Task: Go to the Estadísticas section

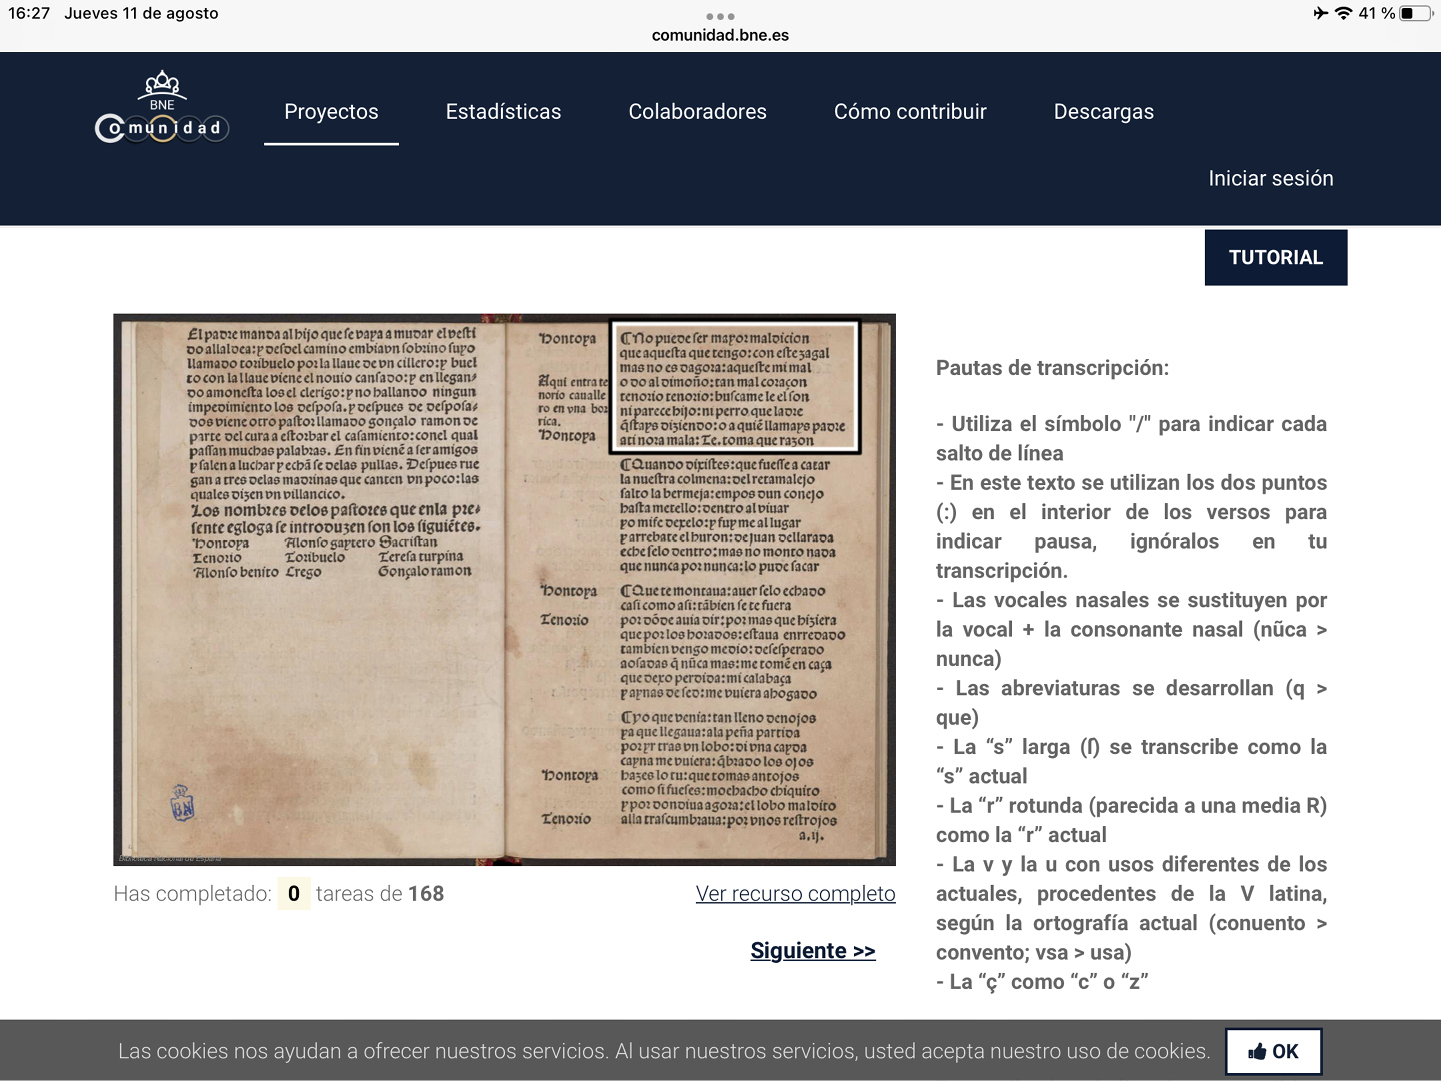Action: (x=503, y=112)
